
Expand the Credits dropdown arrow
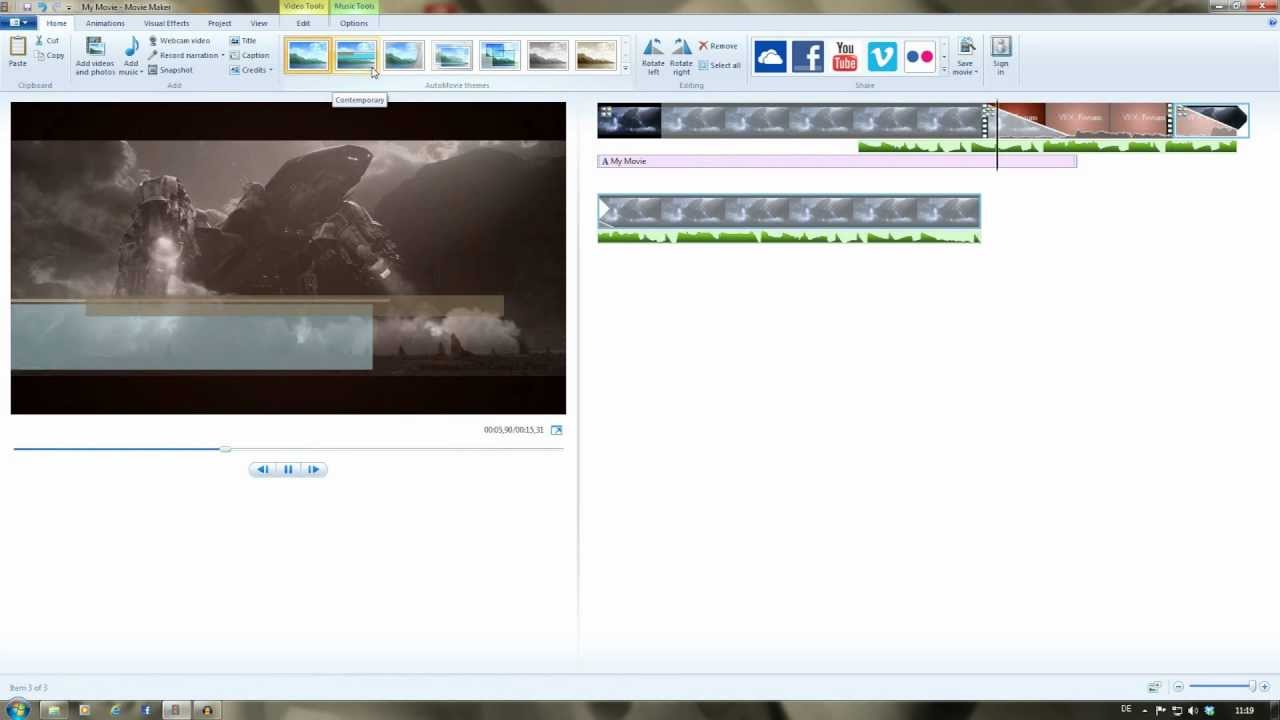click(x=270, y=70)
